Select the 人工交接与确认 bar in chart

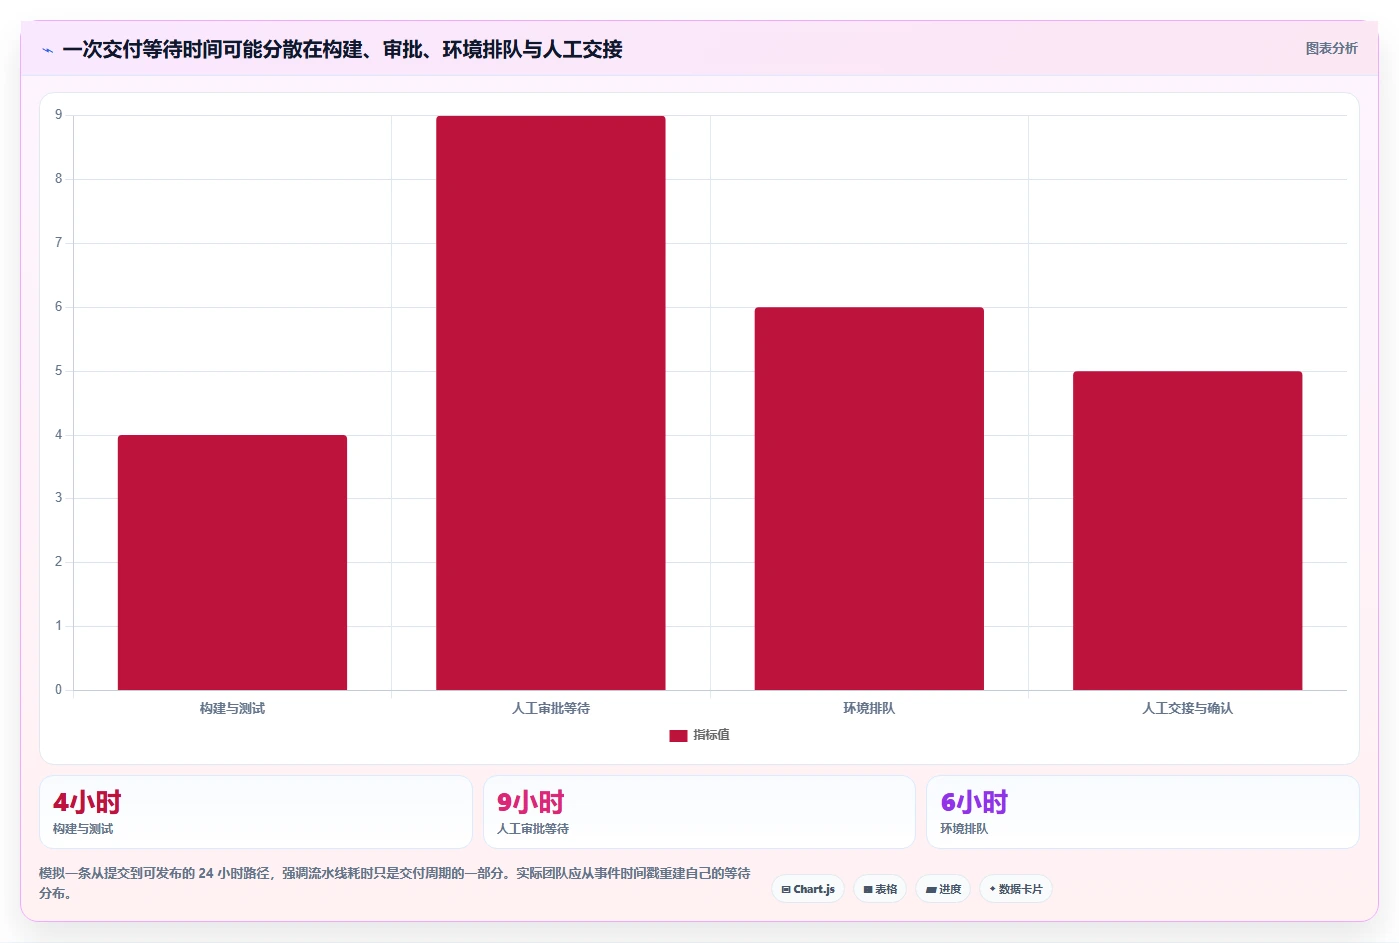click(1188, 530)
